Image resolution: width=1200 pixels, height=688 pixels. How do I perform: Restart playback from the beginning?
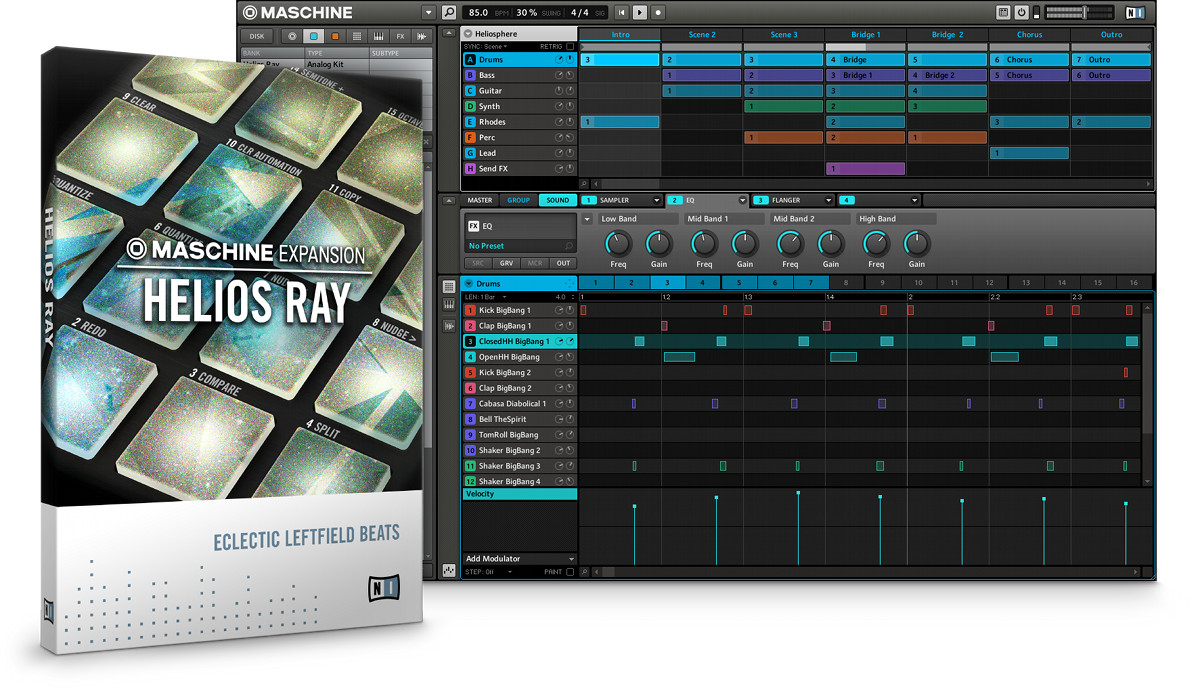(x=622, y=13)
